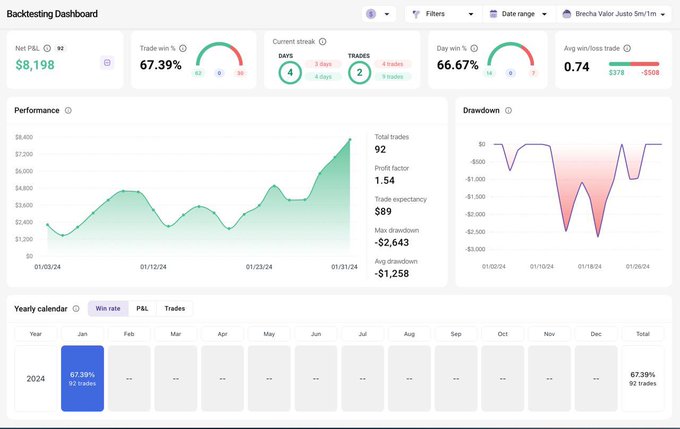Click the purple icon in Net P&L card
Screen dimensions: 680x429
107,63
